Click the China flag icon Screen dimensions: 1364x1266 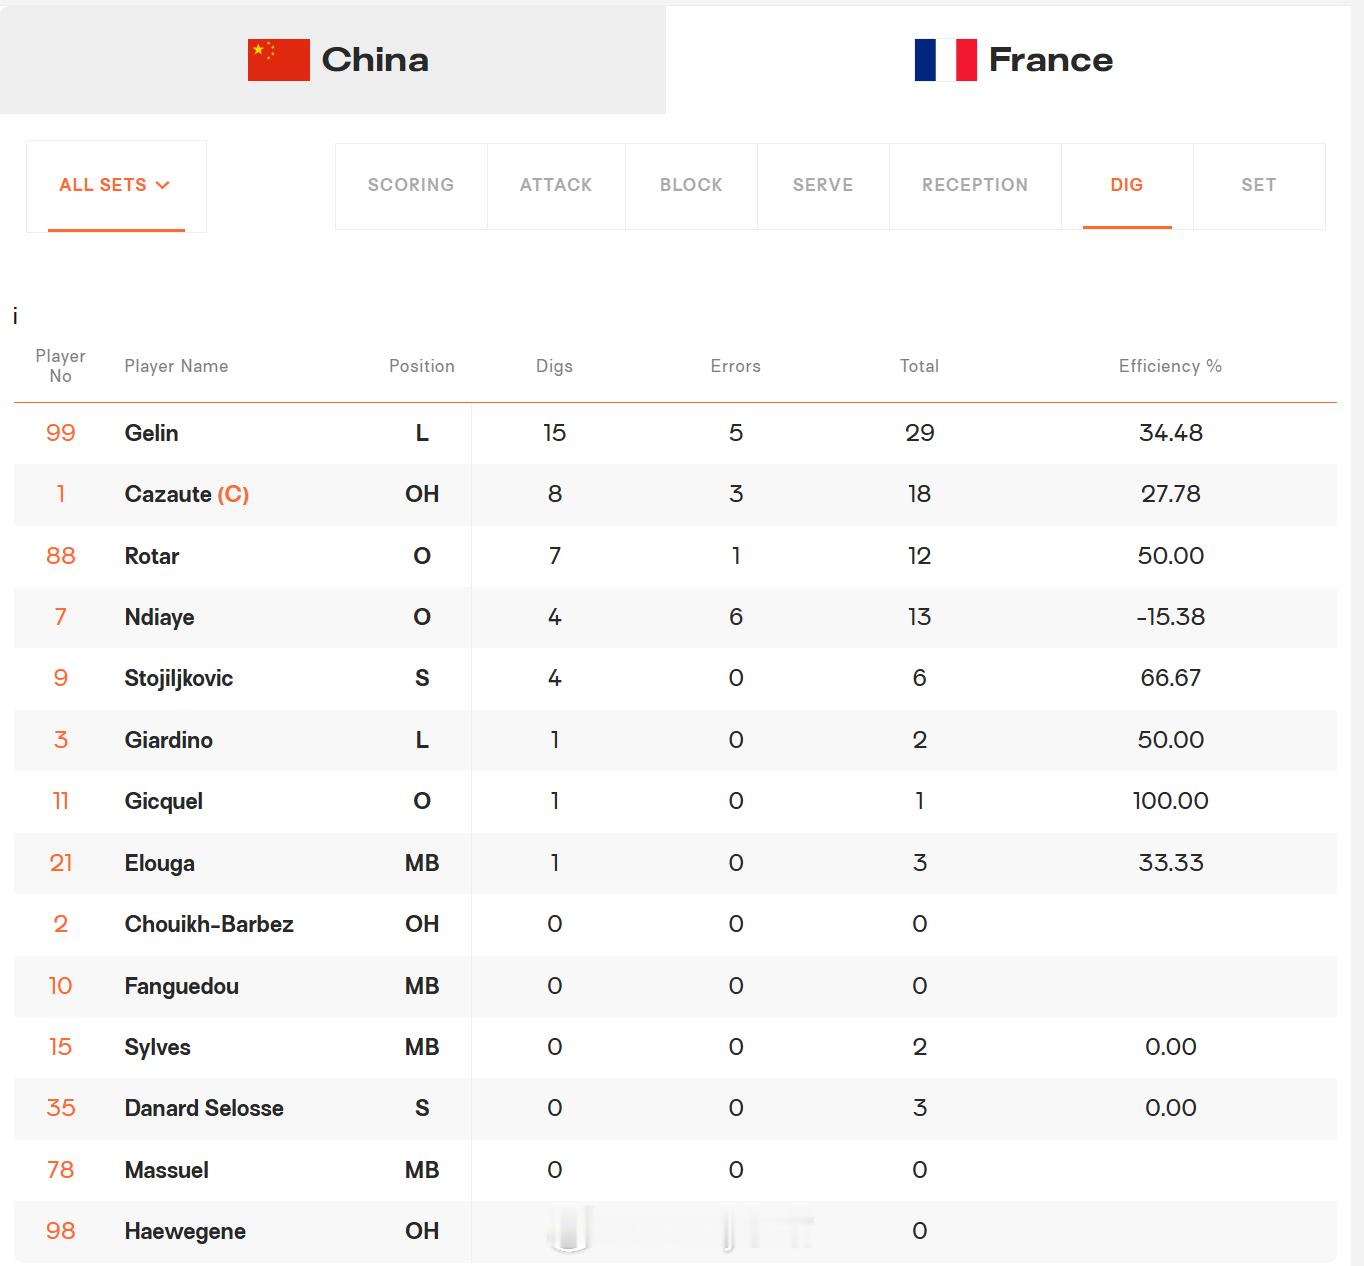(279, 60)
